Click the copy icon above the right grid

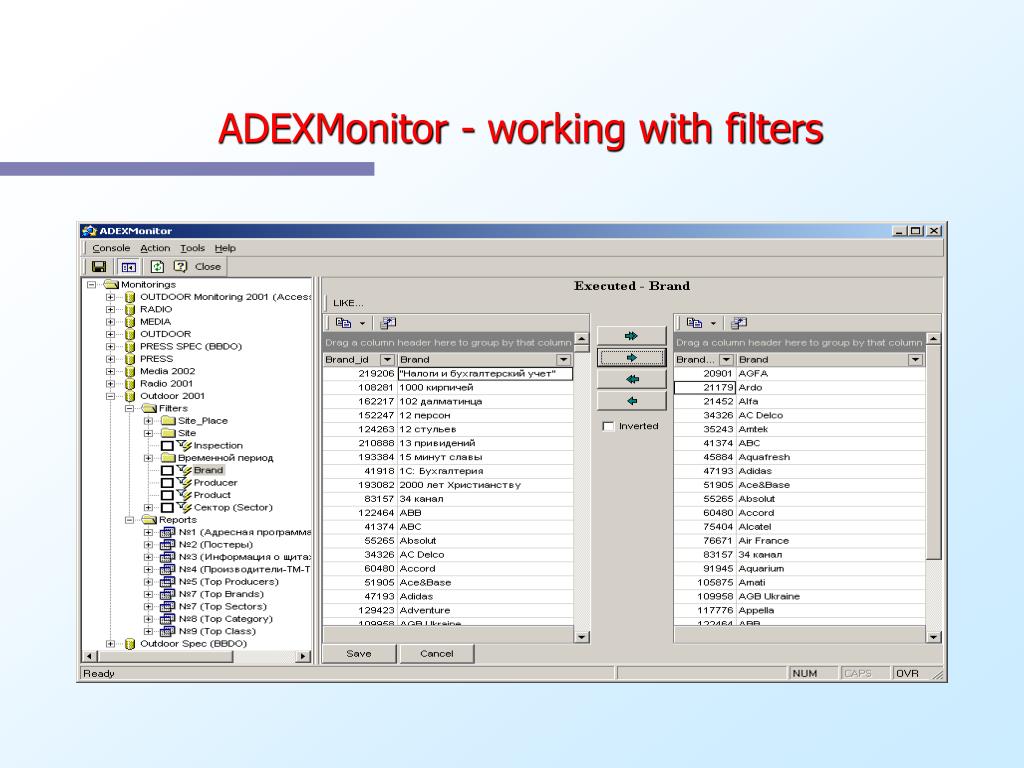click(694, 323)
